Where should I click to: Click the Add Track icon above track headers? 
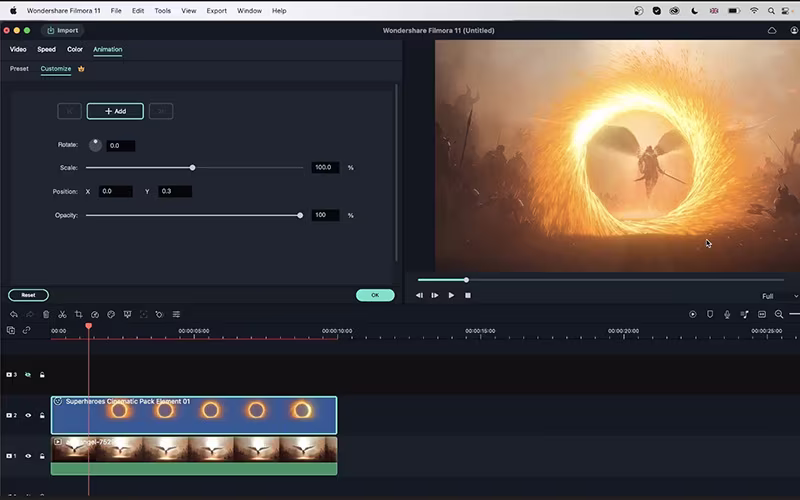pos(11,330)
